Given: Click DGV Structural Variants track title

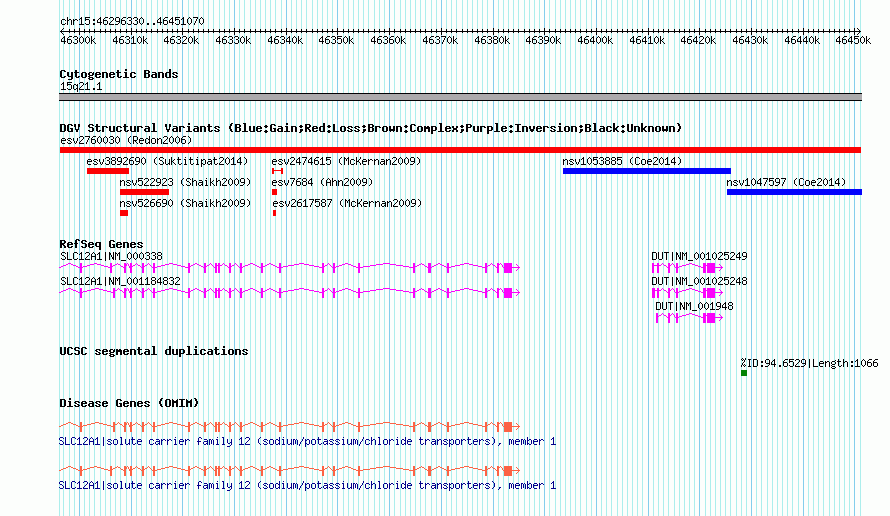Looking at the screenshot, I should pos(371,128).
